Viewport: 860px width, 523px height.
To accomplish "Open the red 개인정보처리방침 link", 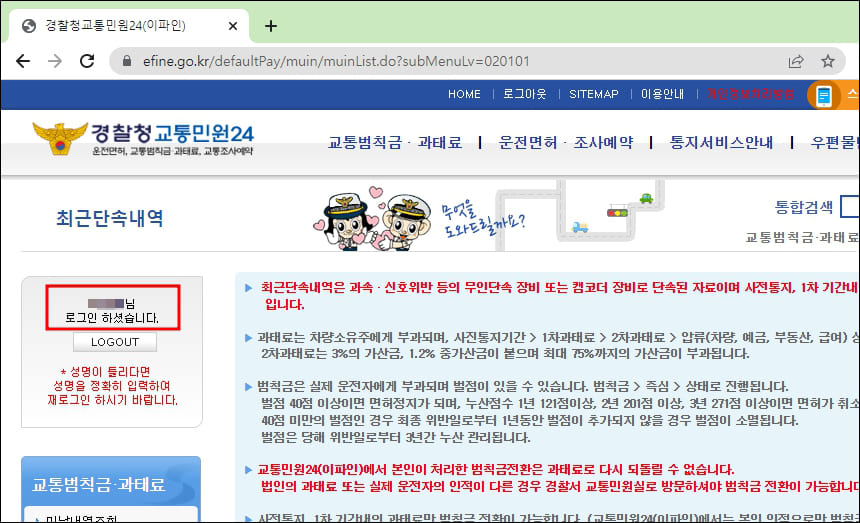I will (750, 94).
